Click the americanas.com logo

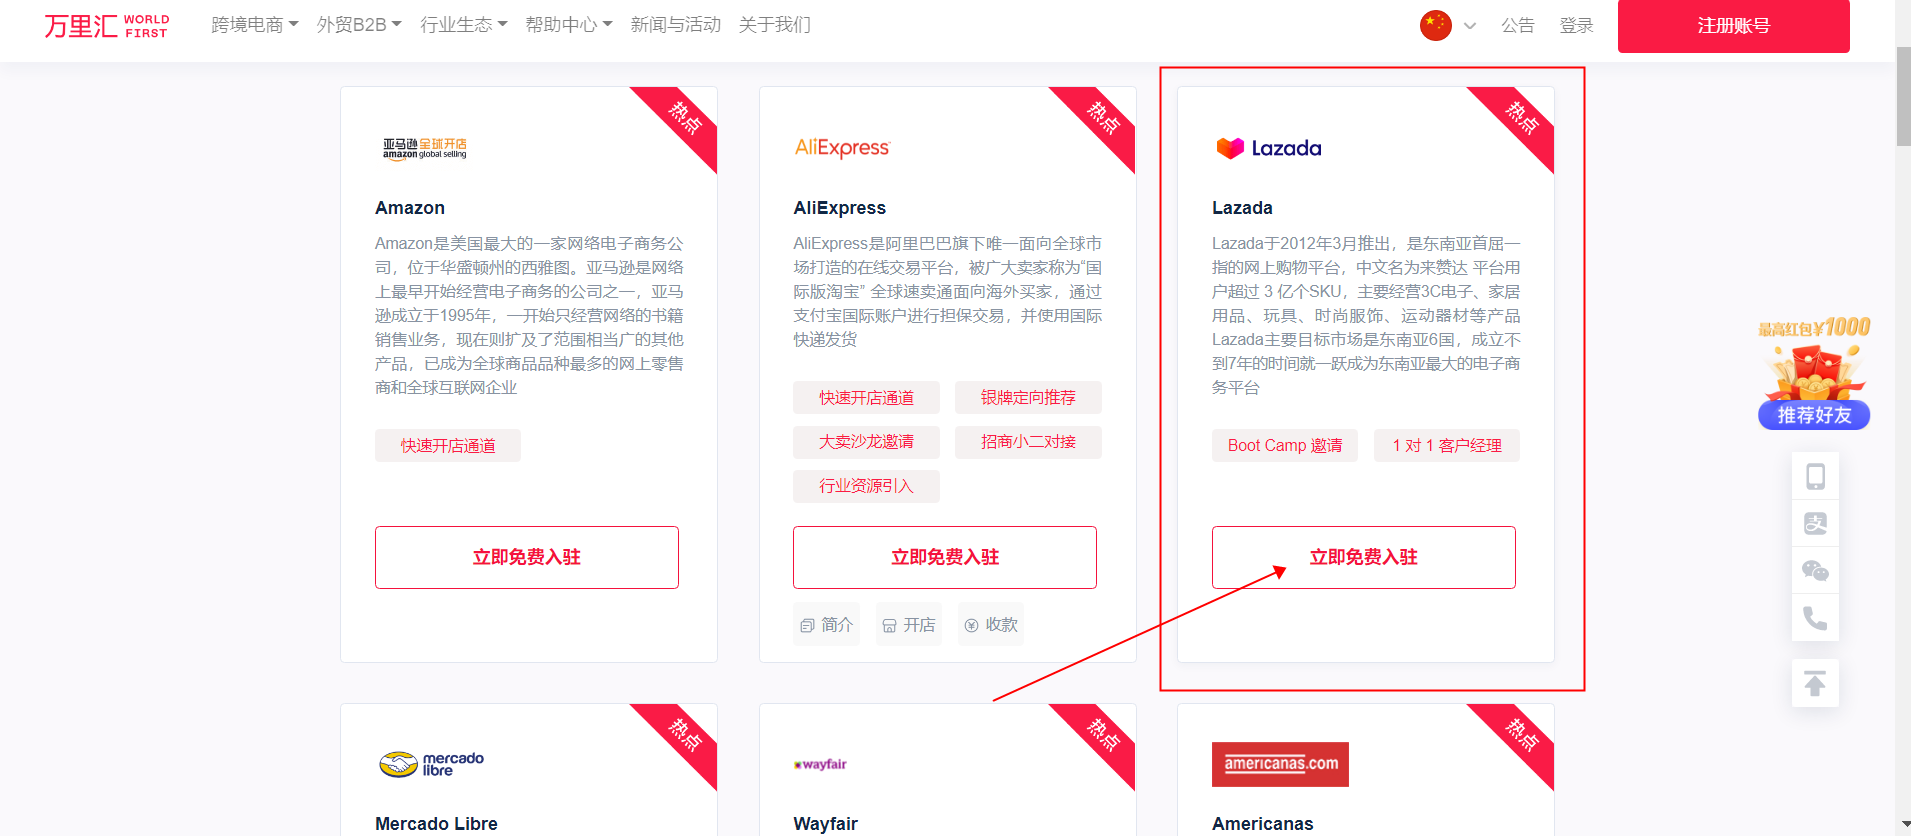pyautogui.click(x=1280, y=764)
